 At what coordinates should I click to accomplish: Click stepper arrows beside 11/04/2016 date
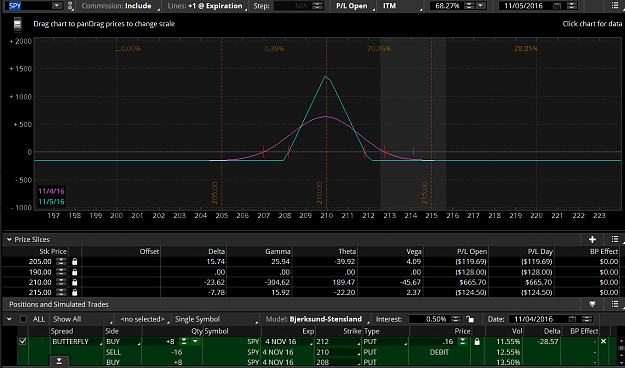coord(587,319)
